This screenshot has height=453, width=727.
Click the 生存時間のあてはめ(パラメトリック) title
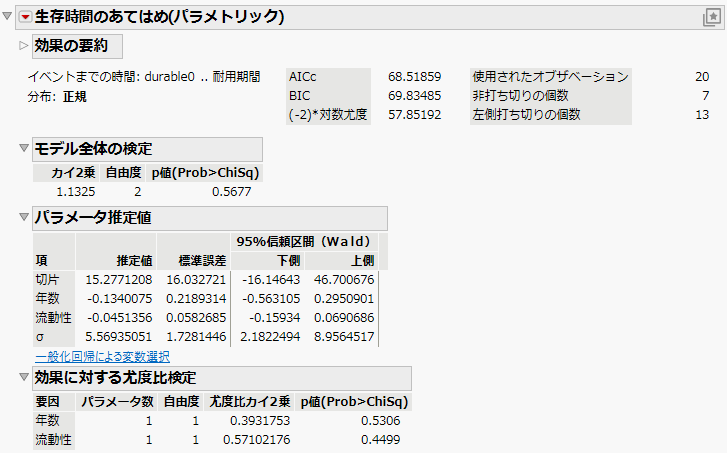tap(159, 17)
